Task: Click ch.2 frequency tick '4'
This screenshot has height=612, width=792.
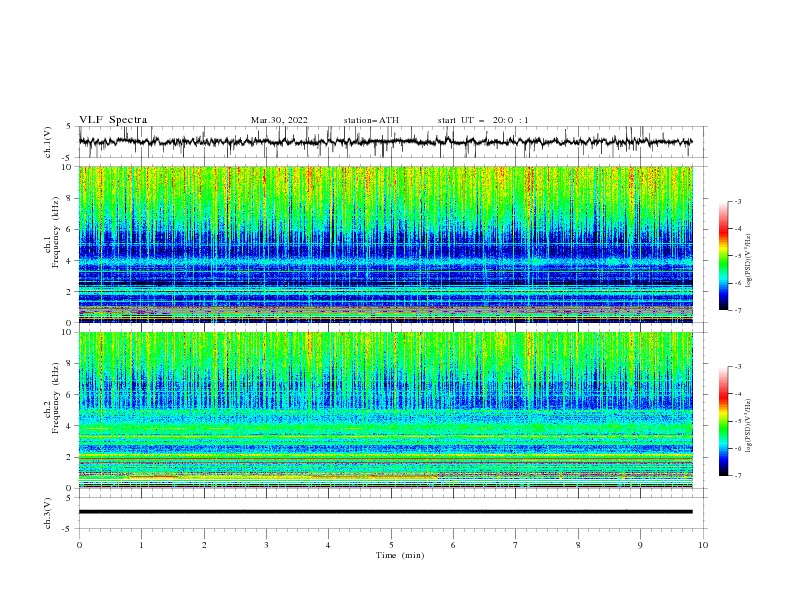Action: [x=71, y=426]
